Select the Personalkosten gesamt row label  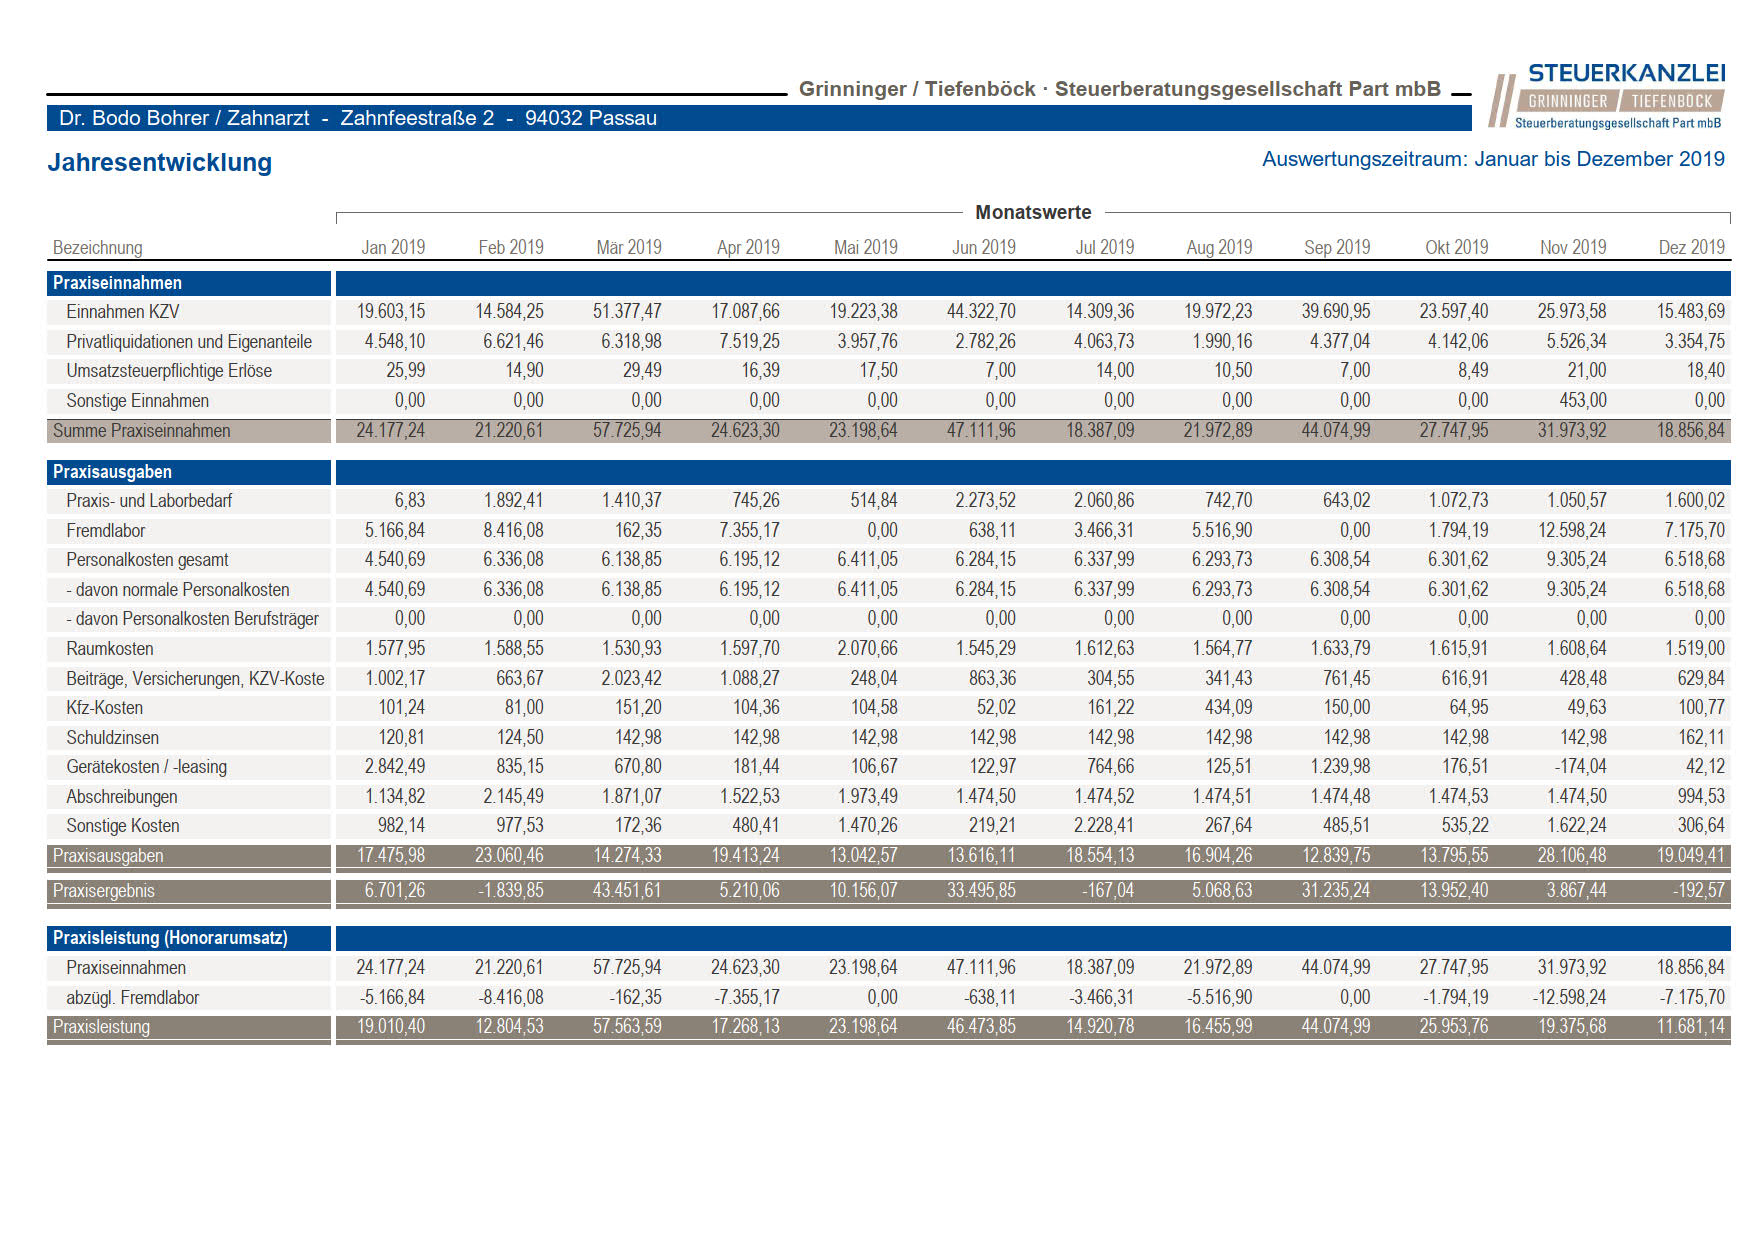tap(147, 560)
